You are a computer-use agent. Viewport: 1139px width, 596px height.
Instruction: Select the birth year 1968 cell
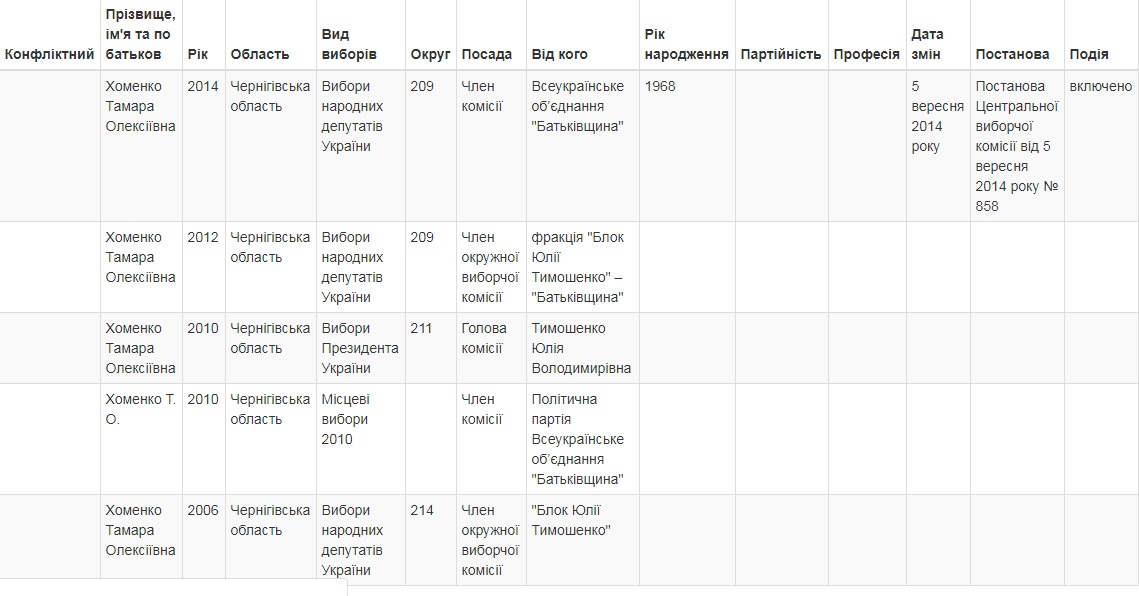point(660,86)
